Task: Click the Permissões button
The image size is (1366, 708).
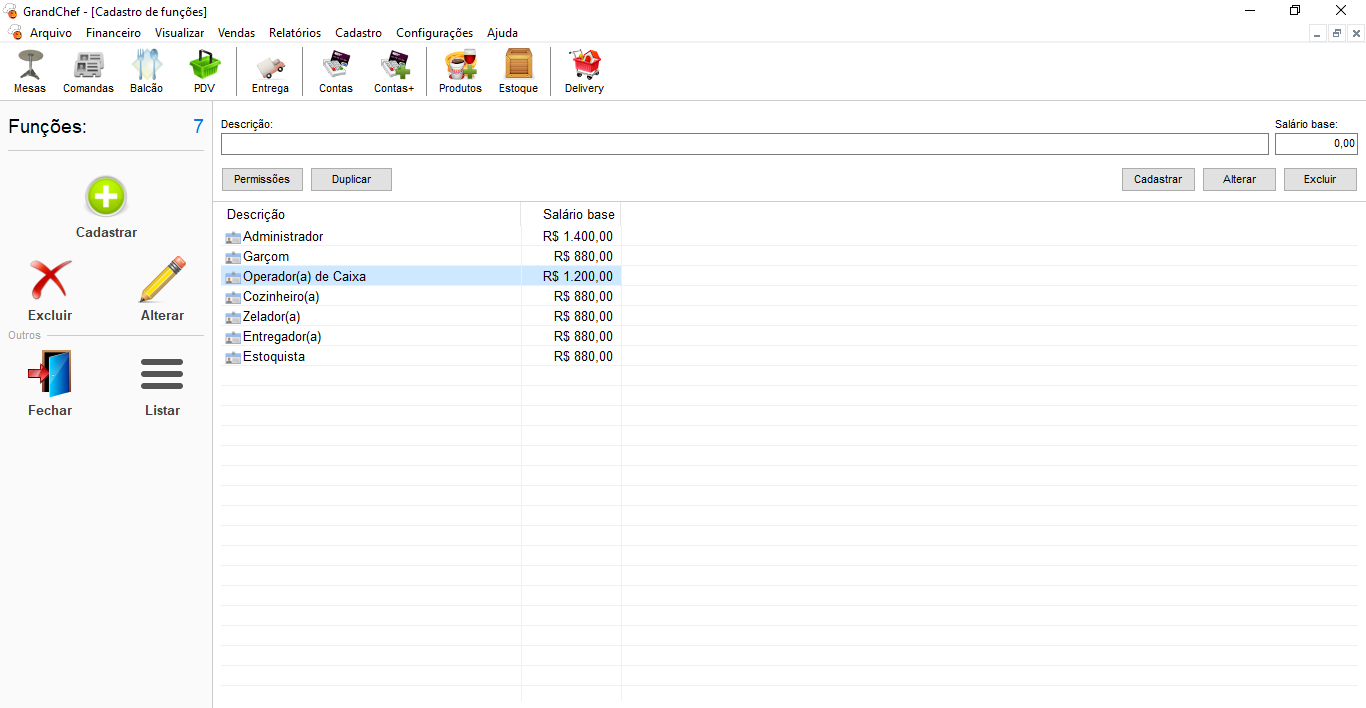Action: tap(262, 179)
